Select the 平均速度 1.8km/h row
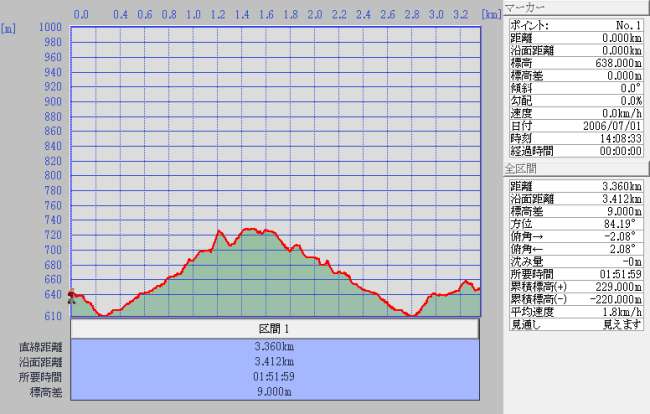 coord(576,311)
